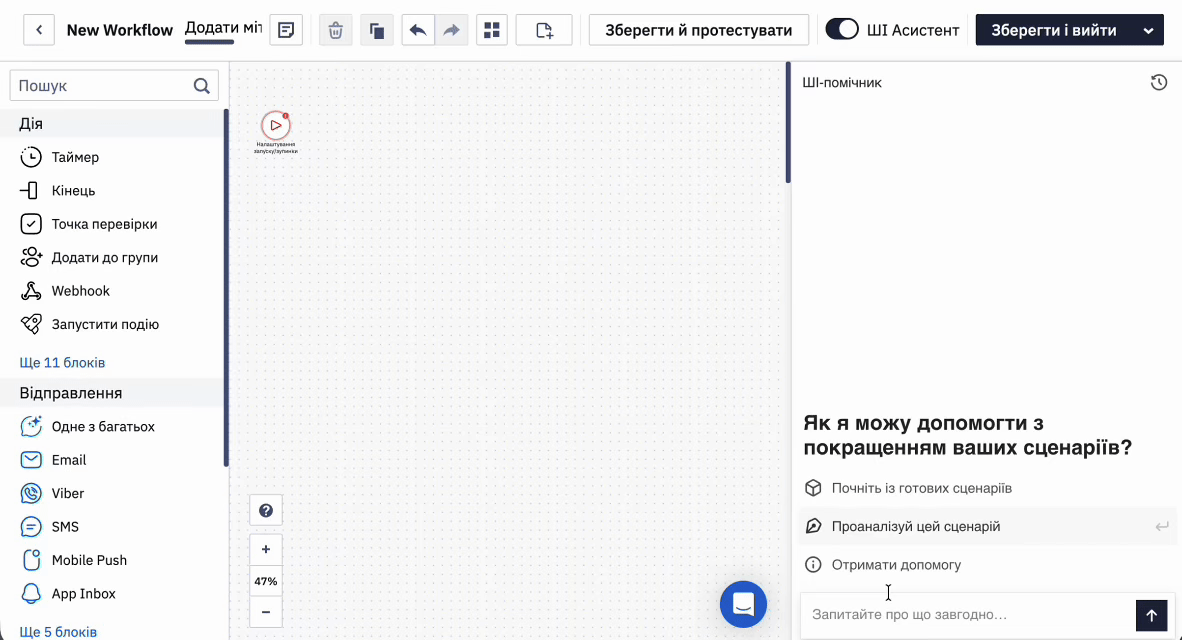The image size is (1182, 640).
Task: Pick the App Inbox block
Action: (x=113, y=593)
